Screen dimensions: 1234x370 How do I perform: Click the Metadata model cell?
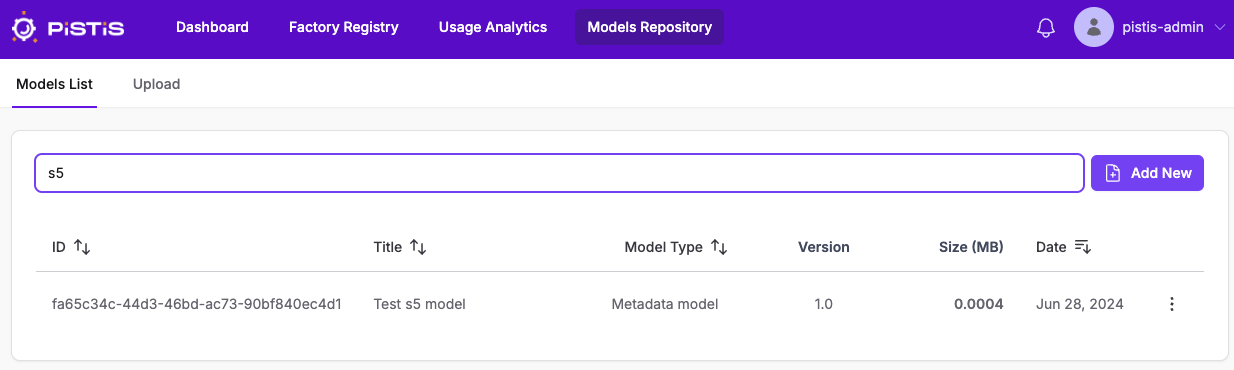click(x=665, y=304)
